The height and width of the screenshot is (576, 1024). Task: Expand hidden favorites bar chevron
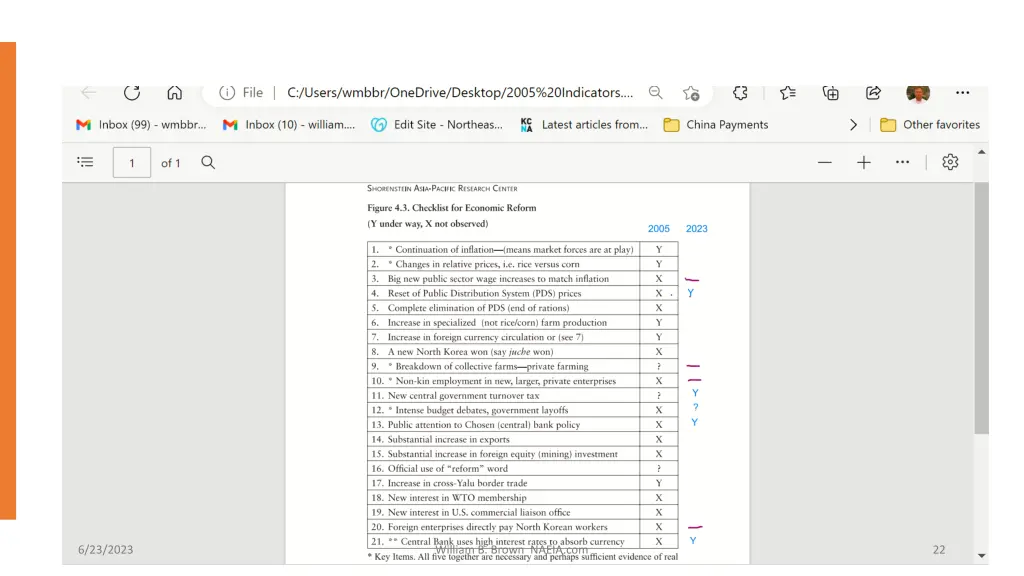(853, 125)
